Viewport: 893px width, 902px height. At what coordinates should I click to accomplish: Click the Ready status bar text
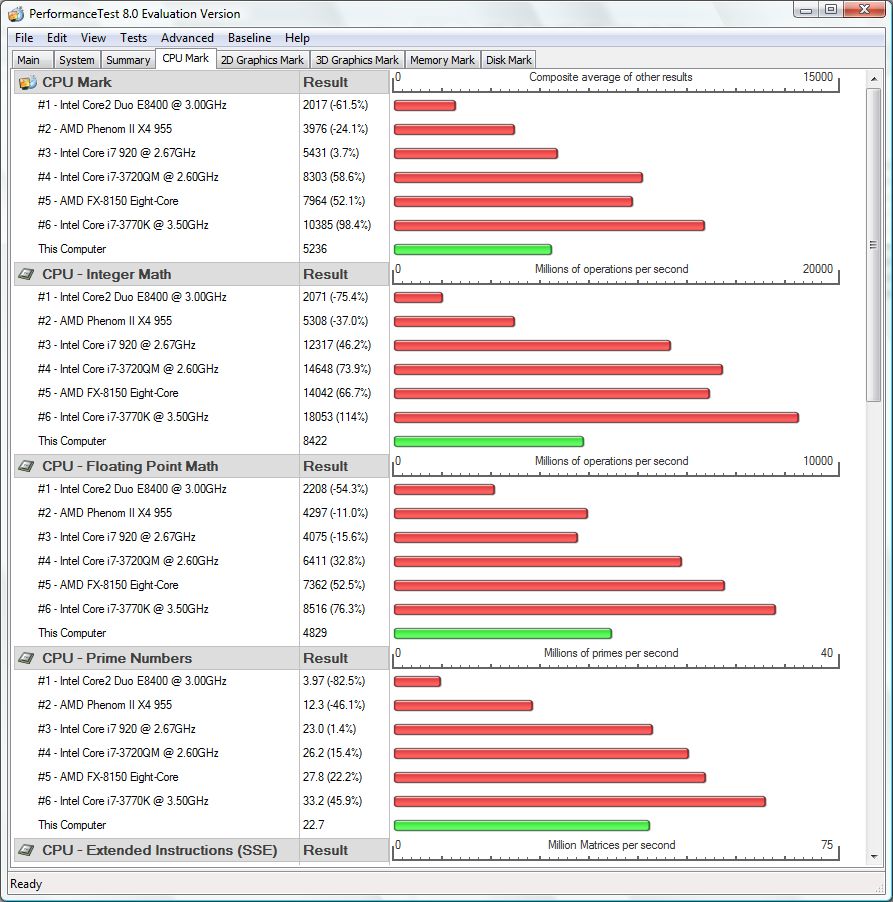[26, 884]
